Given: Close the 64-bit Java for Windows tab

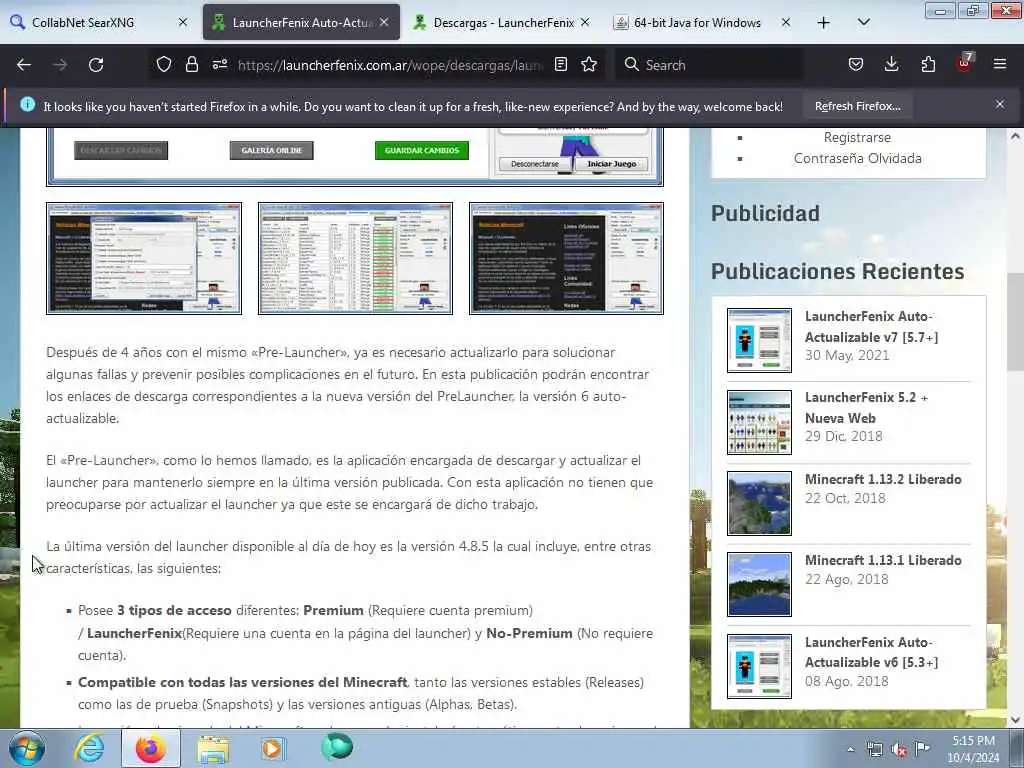Looking at the screenshot, I should click(786, 23).
